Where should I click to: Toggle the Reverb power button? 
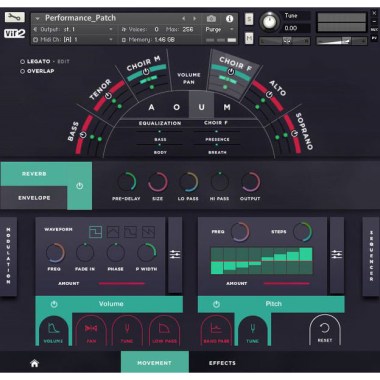coord(79,186)
